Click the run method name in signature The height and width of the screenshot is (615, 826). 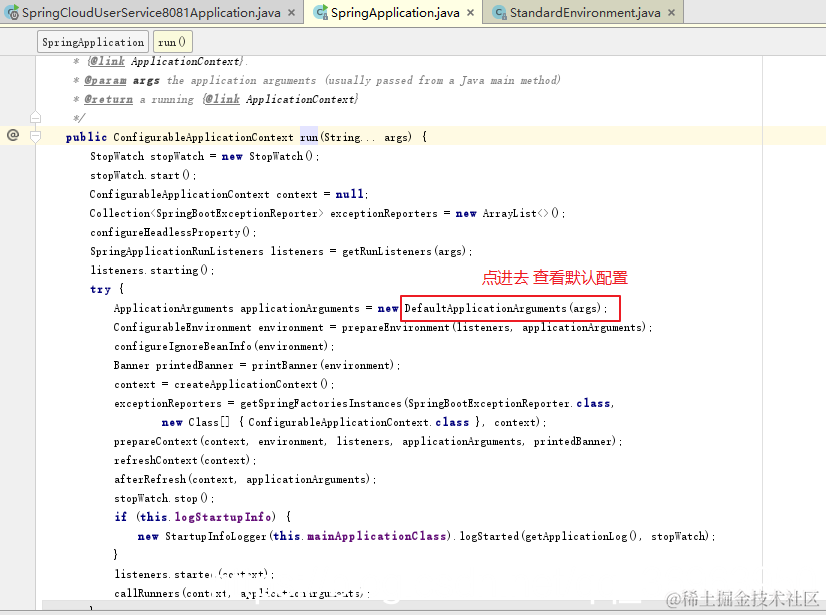tap(309, 137)
